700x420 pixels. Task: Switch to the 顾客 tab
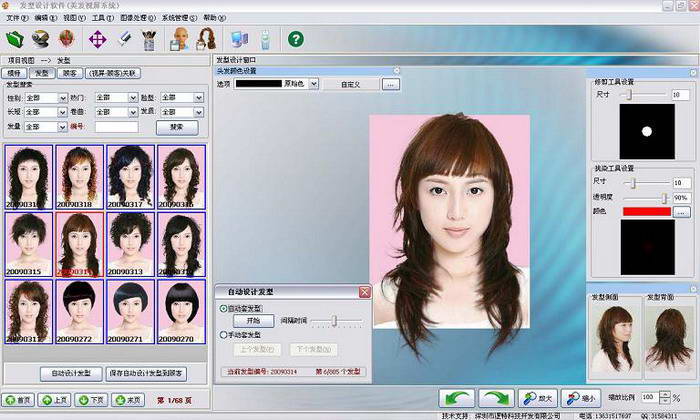pos(69,73)
